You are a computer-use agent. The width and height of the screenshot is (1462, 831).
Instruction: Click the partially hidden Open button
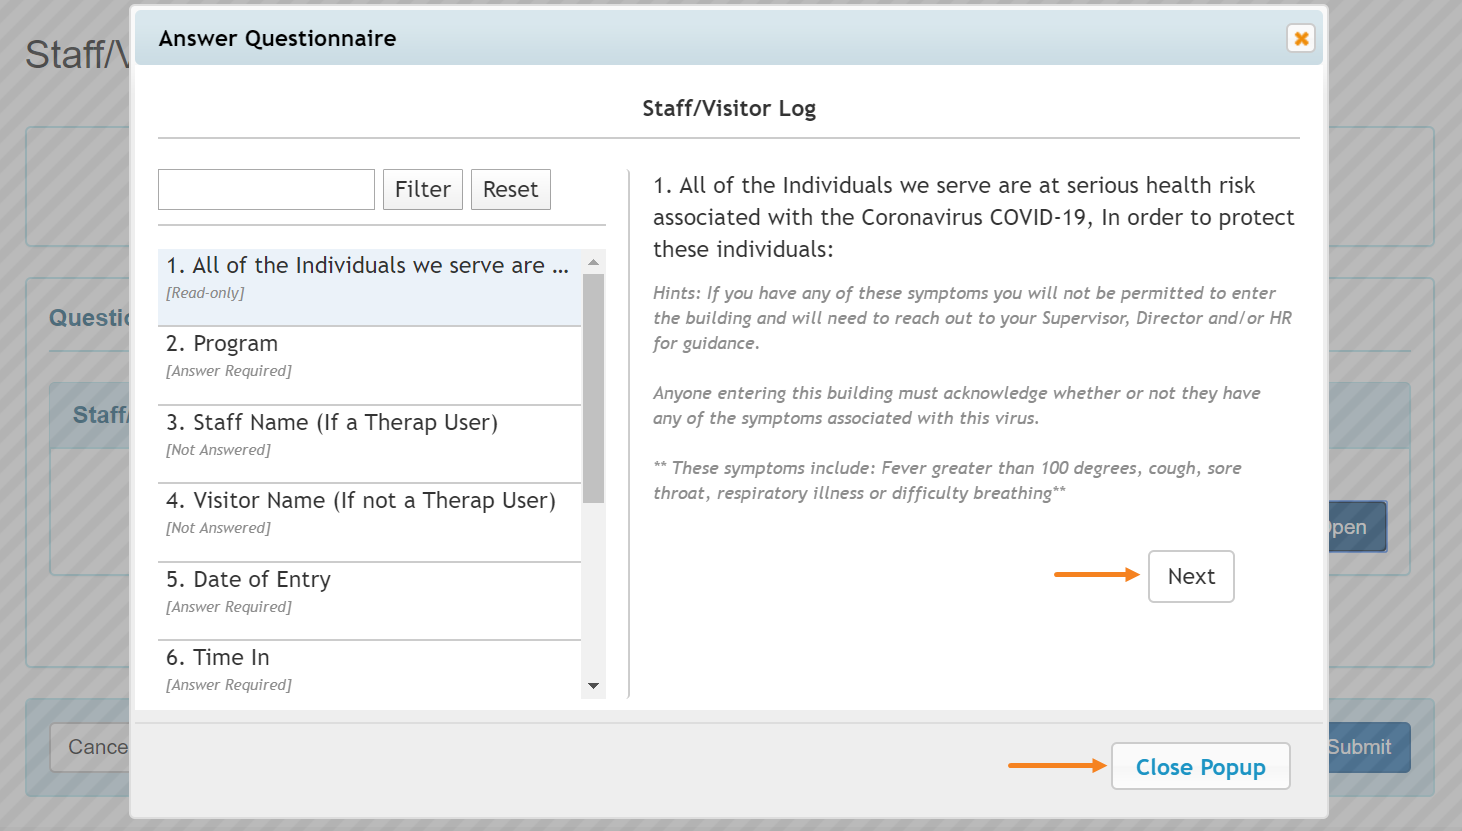tap(1357, 527)
